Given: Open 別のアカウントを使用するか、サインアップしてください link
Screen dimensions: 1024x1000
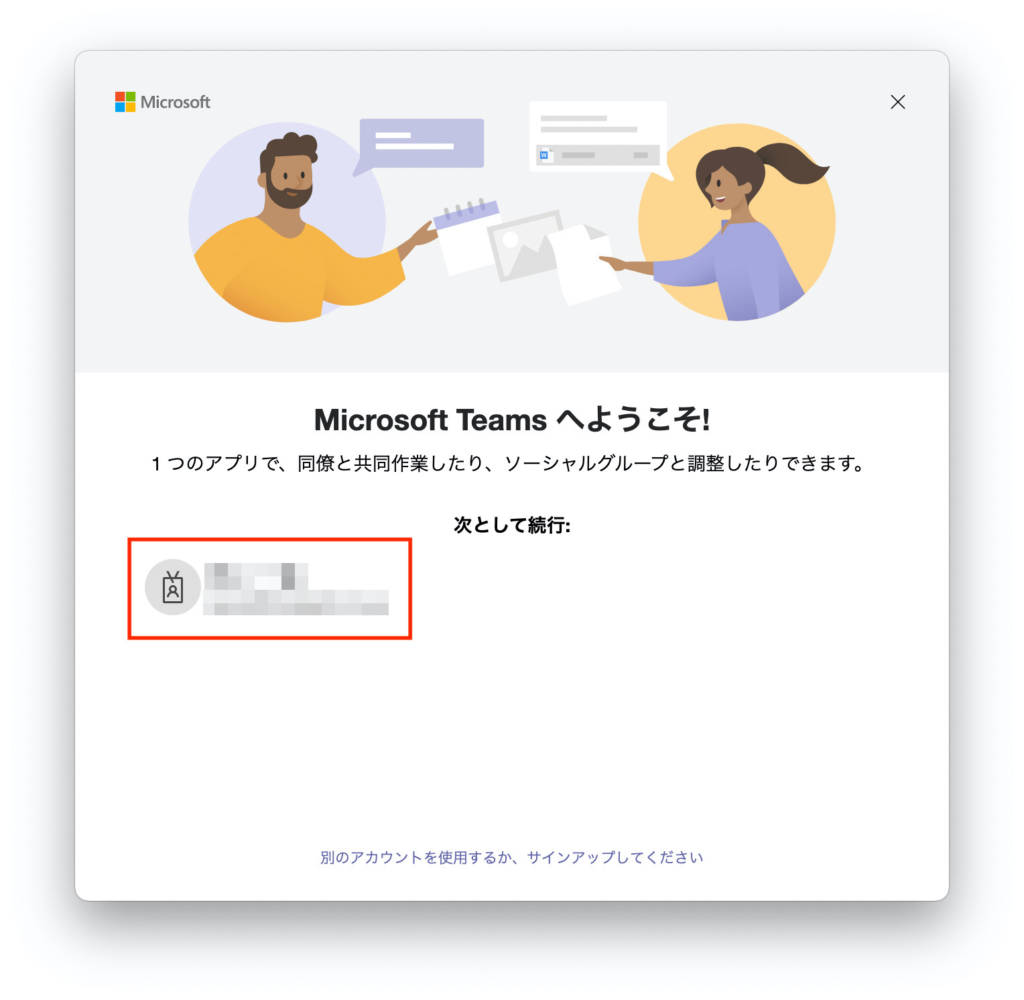Looking at the screenshot, I should coord(511,857).
